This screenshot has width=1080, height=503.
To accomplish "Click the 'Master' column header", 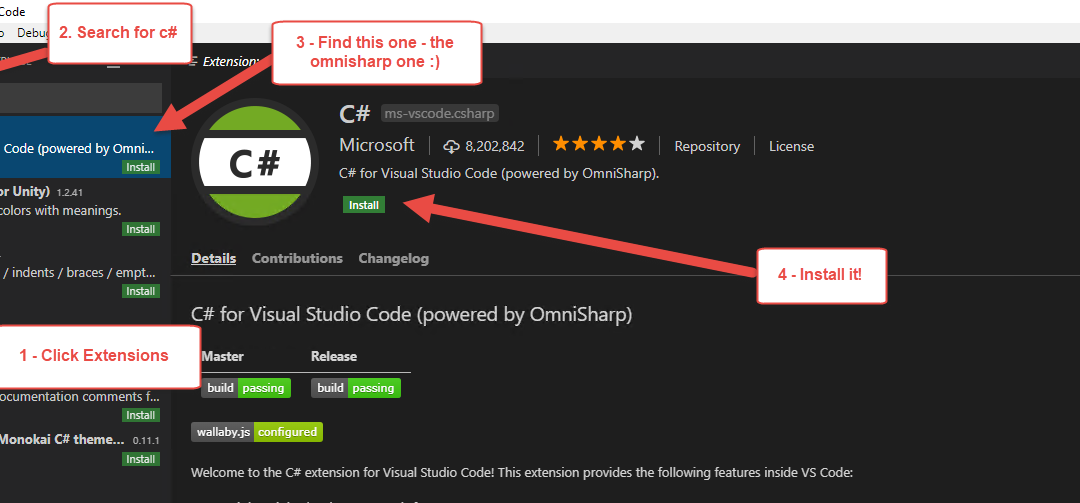I will click(x=222, y=356).
